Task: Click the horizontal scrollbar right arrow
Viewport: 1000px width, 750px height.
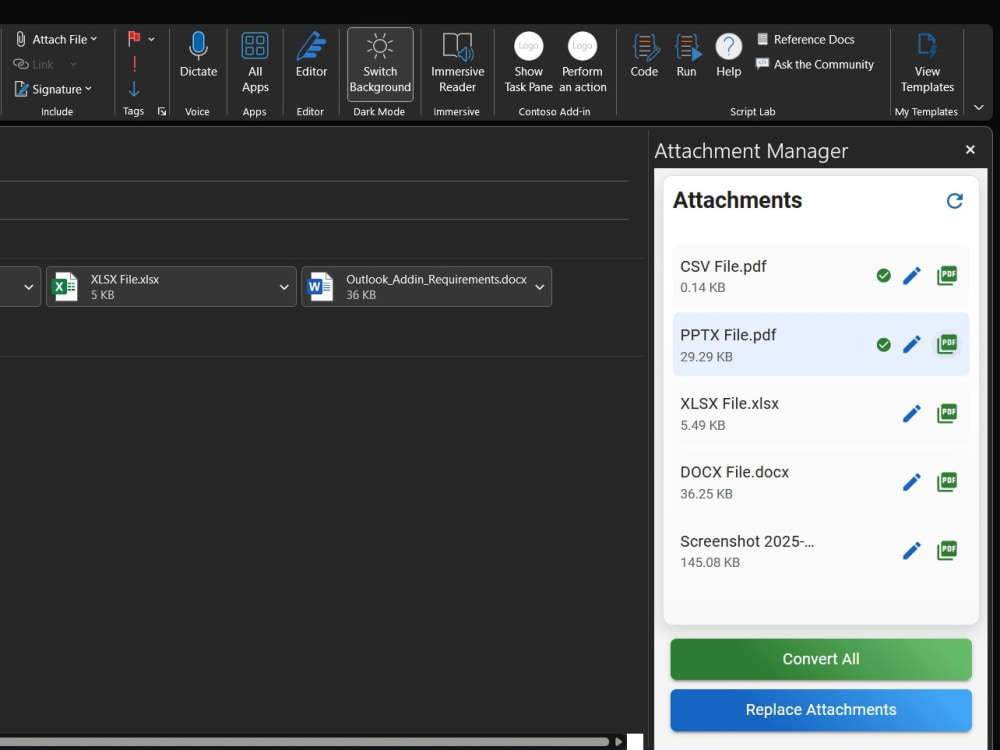Action: click(618, 742)
